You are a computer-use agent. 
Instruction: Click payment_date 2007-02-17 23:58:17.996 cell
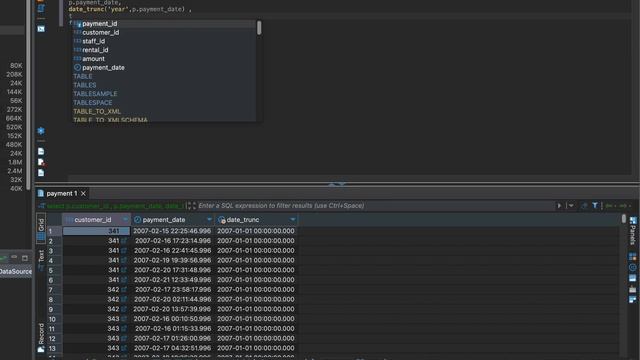(x=173, y=289)
